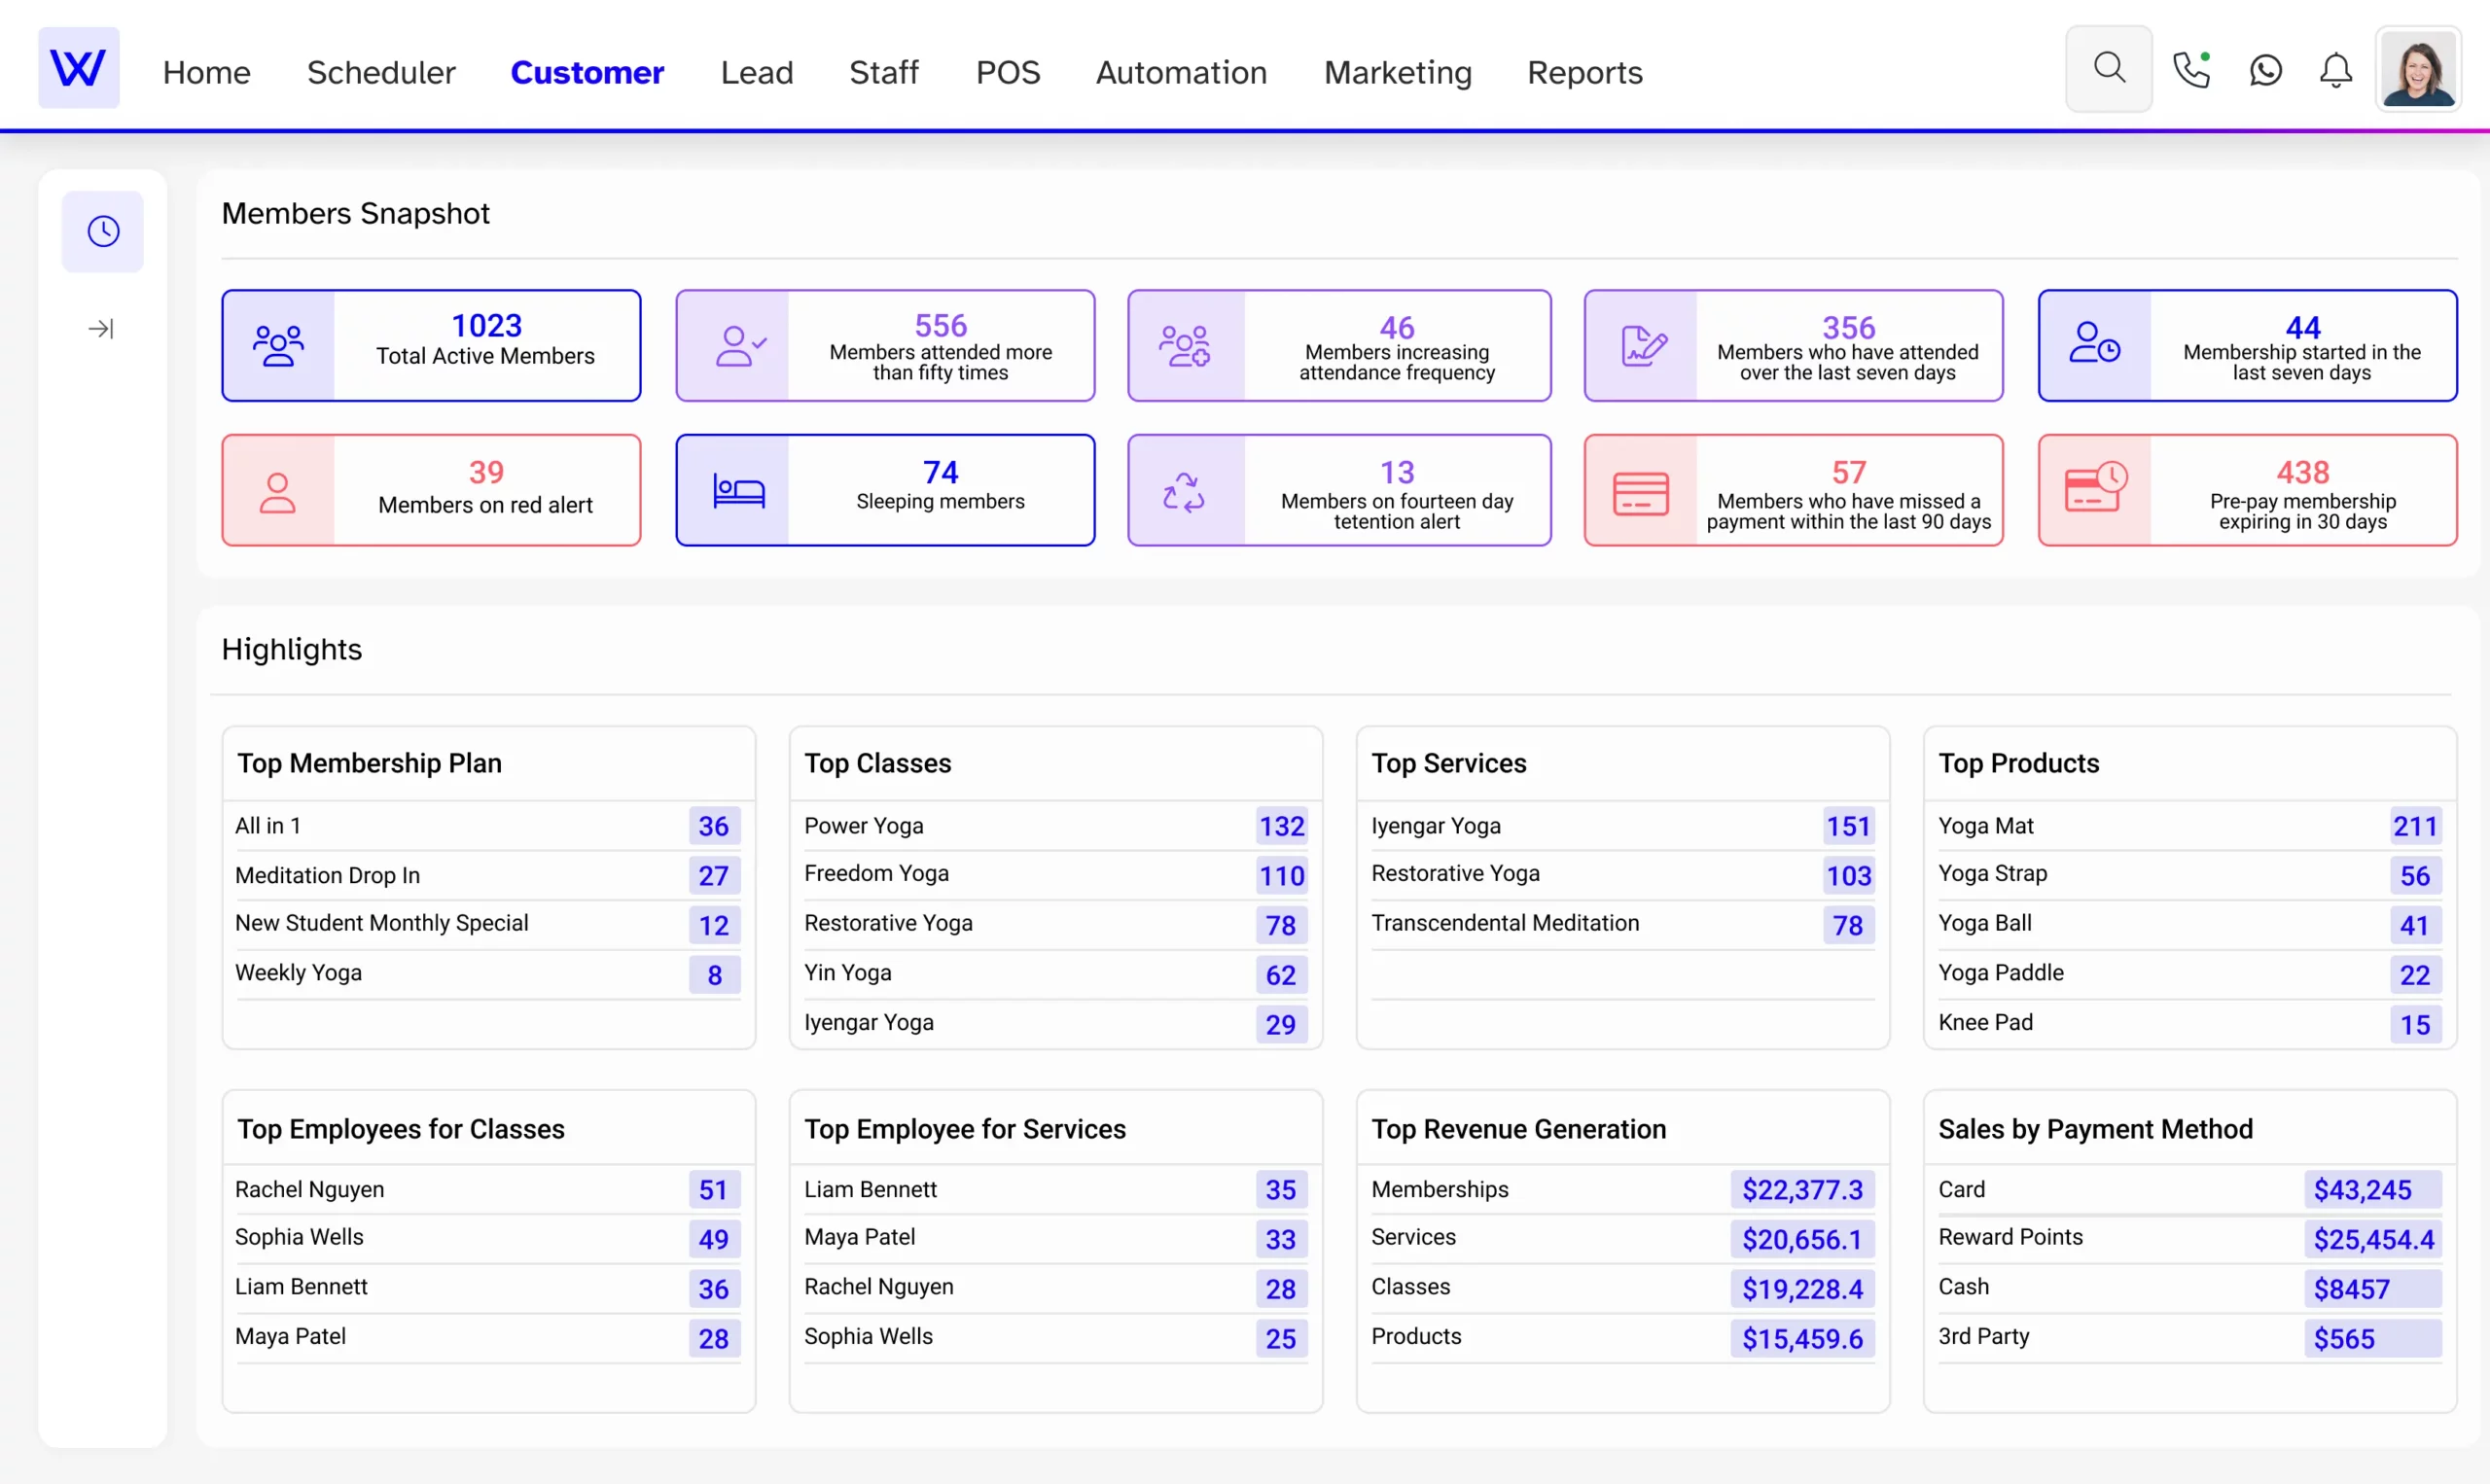Click Sophia Wells count 49
2490x1484 pixels.
pyautogui.click(x=714, y=1240)
